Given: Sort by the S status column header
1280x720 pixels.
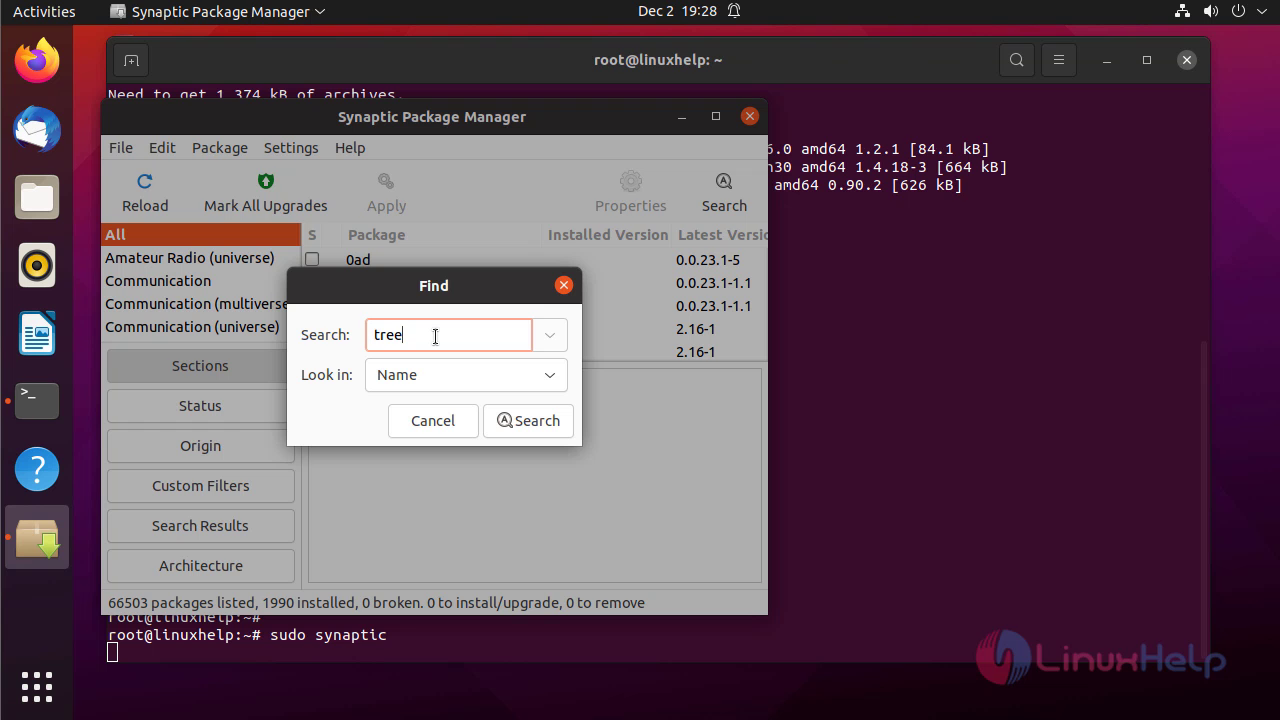Looking at the screenshot, I should click(x=312, y=235).
